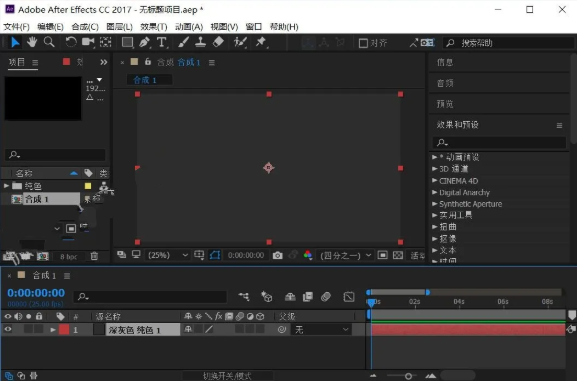This screenshot has width=578, height=382.
Task: Select the Eraser tool
Action: click(x=218, y=42)
